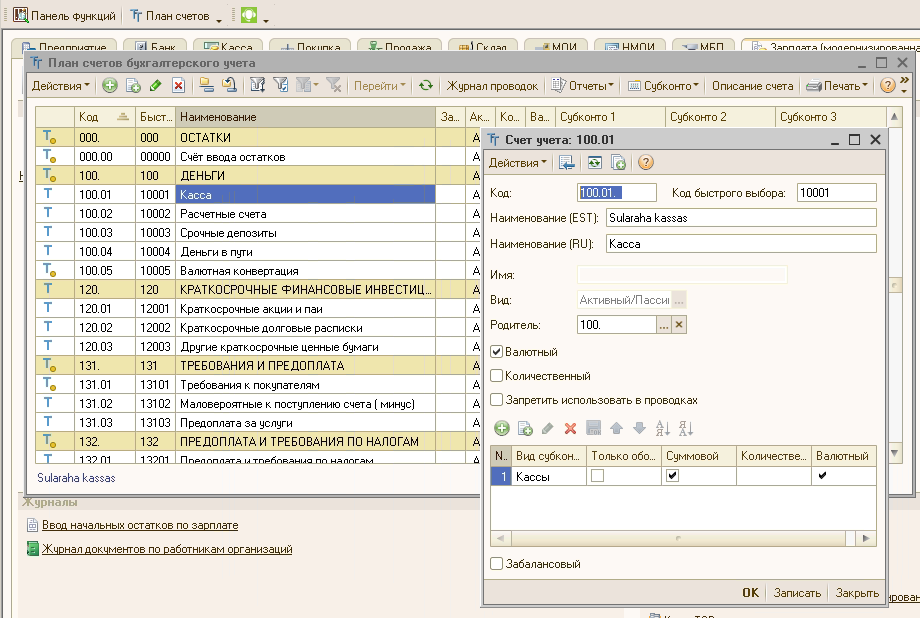Image resolution: width=920 pixels, height=618 pixels.
Task: Uncheck the Валютный checkbox
Action: (x=497, y=352)
